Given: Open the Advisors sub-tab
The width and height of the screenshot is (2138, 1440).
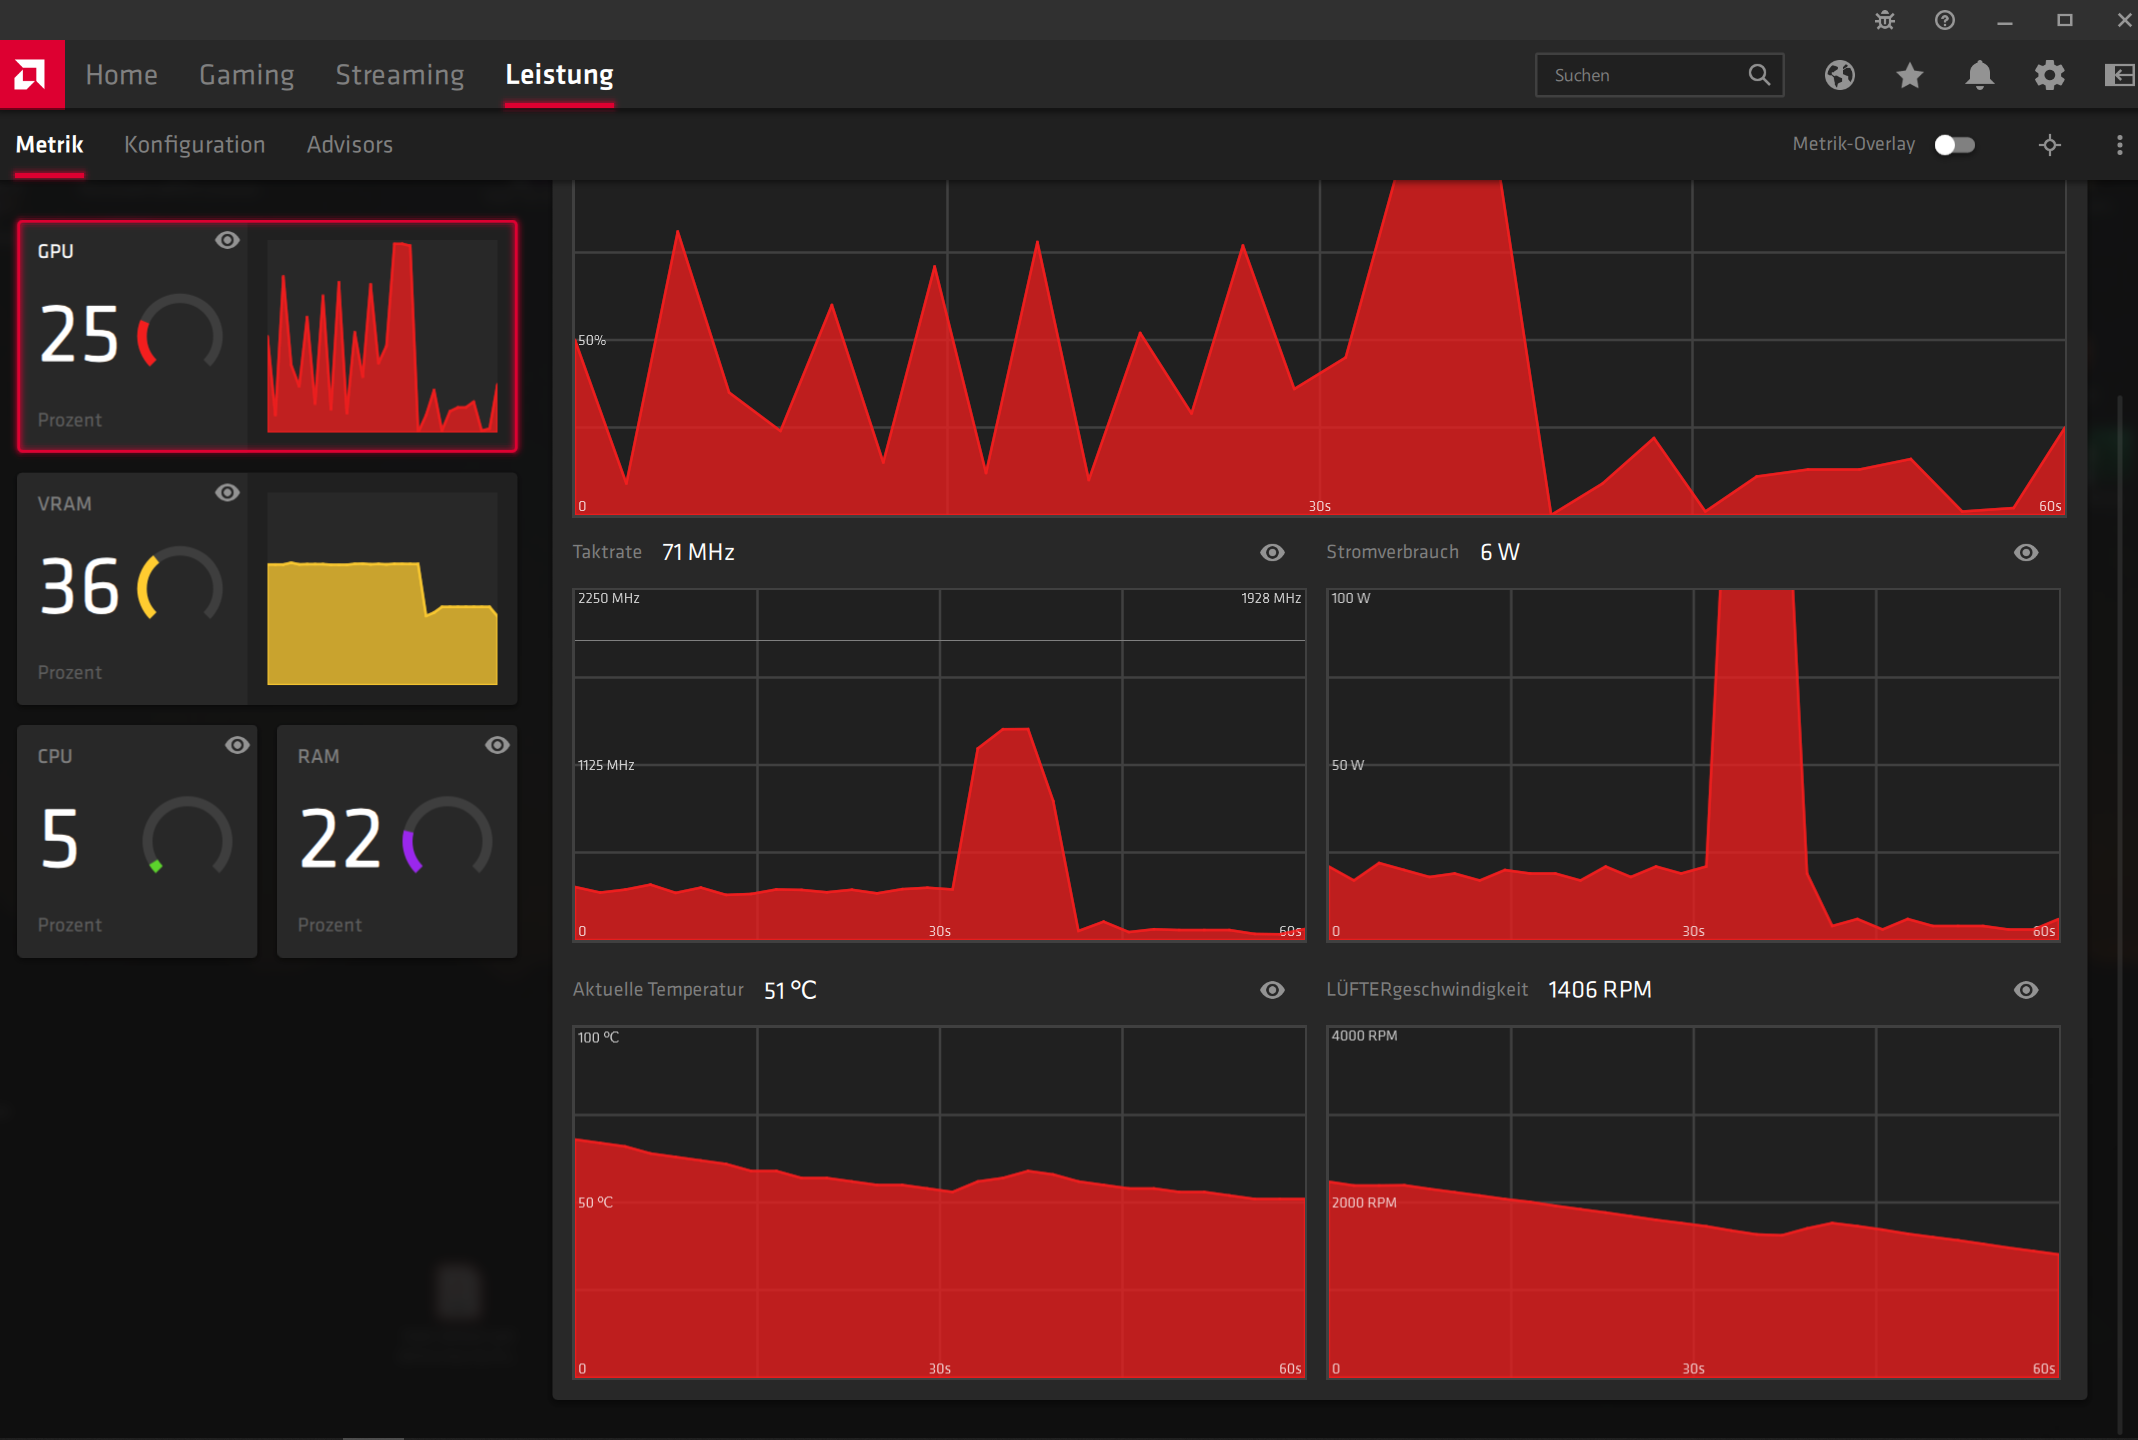Looking at the screenshot, I should 349,145.
